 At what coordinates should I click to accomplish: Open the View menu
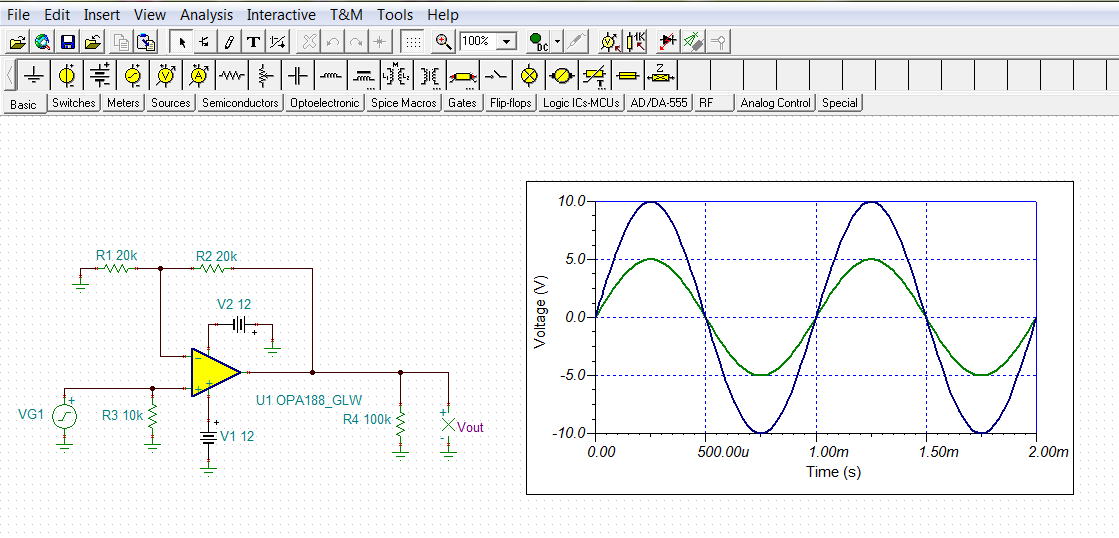pyautogui.click(x=150, y=14)
